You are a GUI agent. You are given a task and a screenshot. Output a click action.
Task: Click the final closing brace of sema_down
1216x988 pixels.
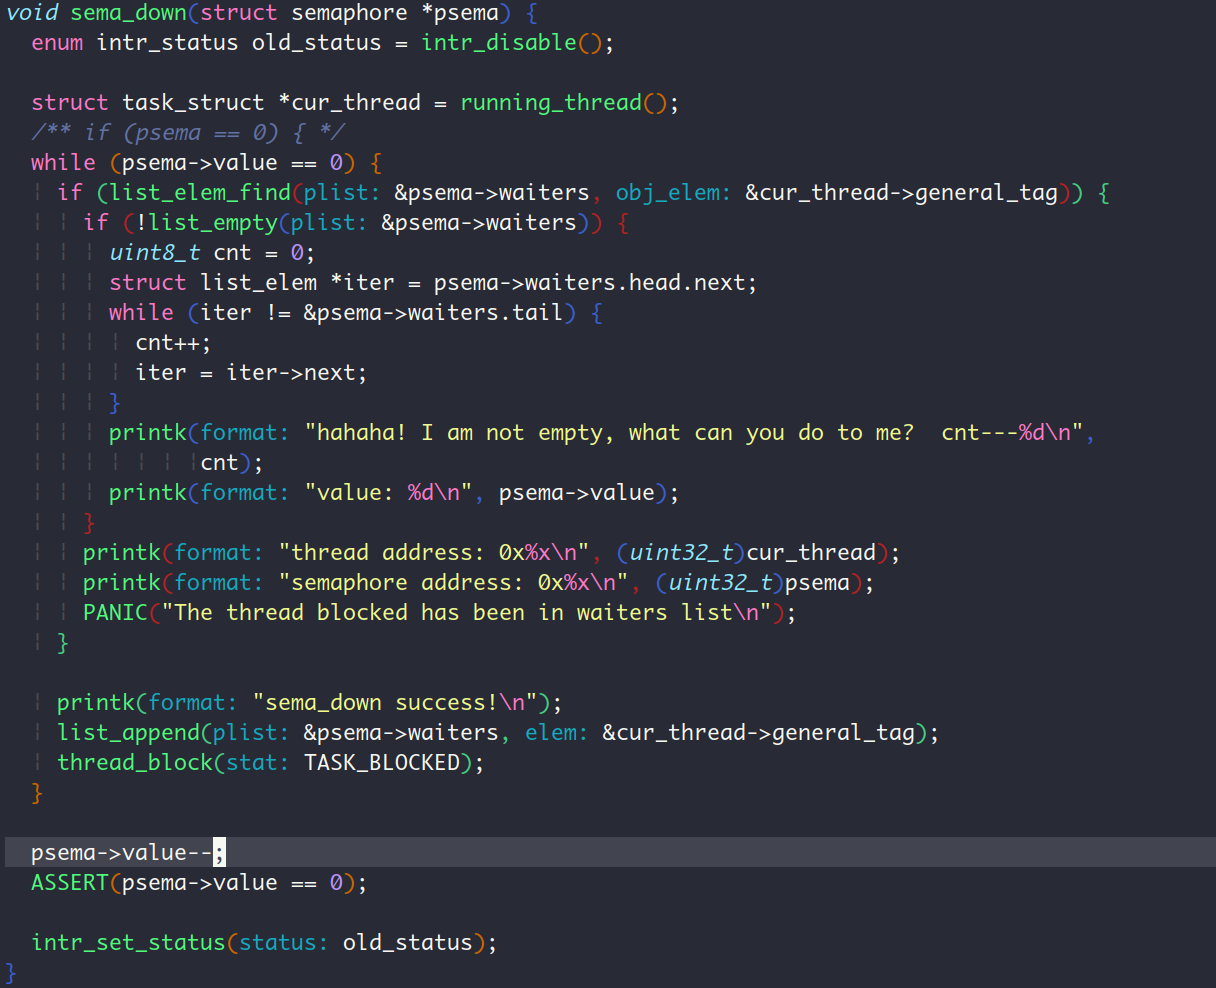tap(11, 973)
